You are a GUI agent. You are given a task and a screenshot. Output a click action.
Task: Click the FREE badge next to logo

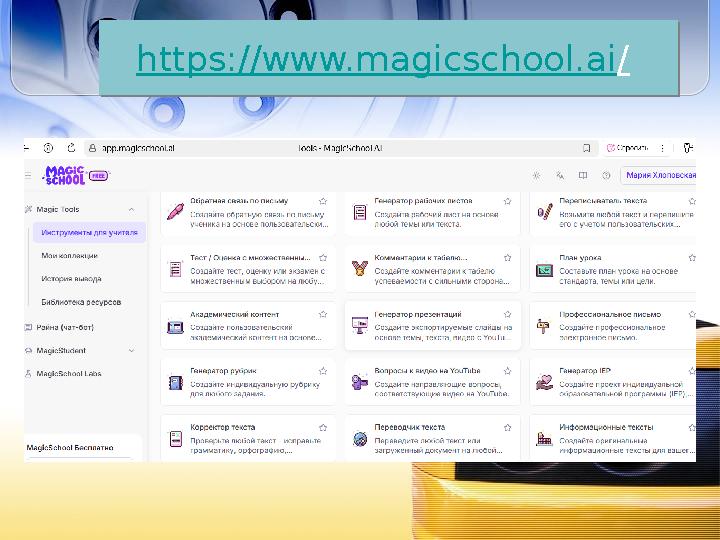coord(98,175)
